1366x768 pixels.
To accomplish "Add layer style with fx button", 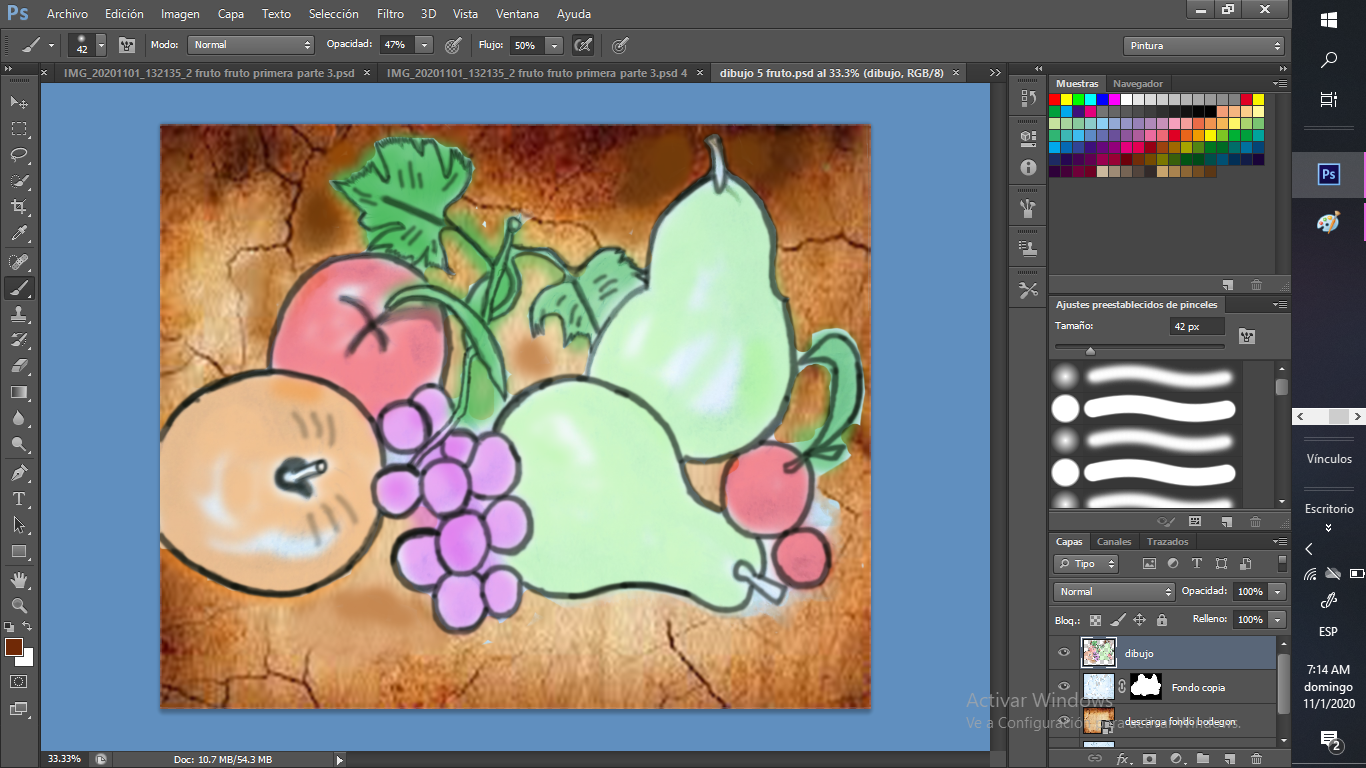I will [1122, 759].
